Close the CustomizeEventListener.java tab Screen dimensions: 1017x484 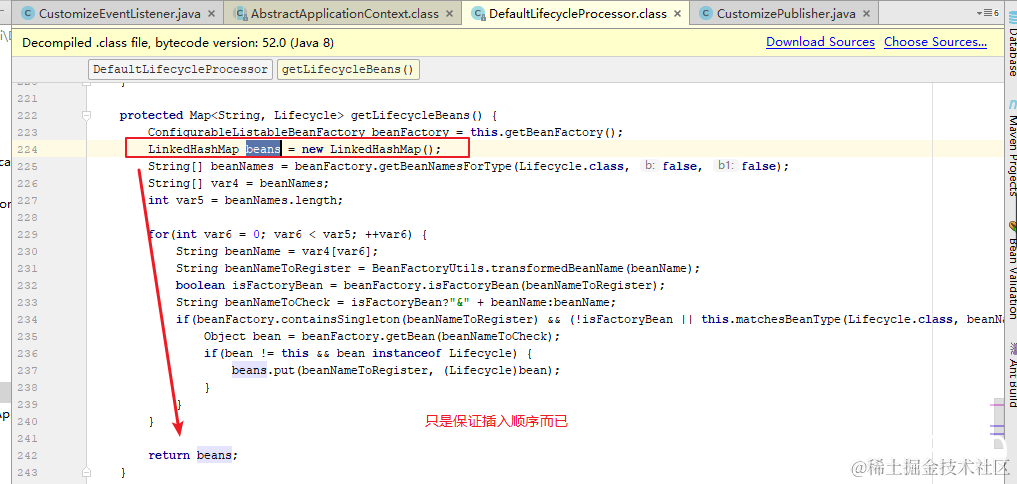tap(211, 14)
